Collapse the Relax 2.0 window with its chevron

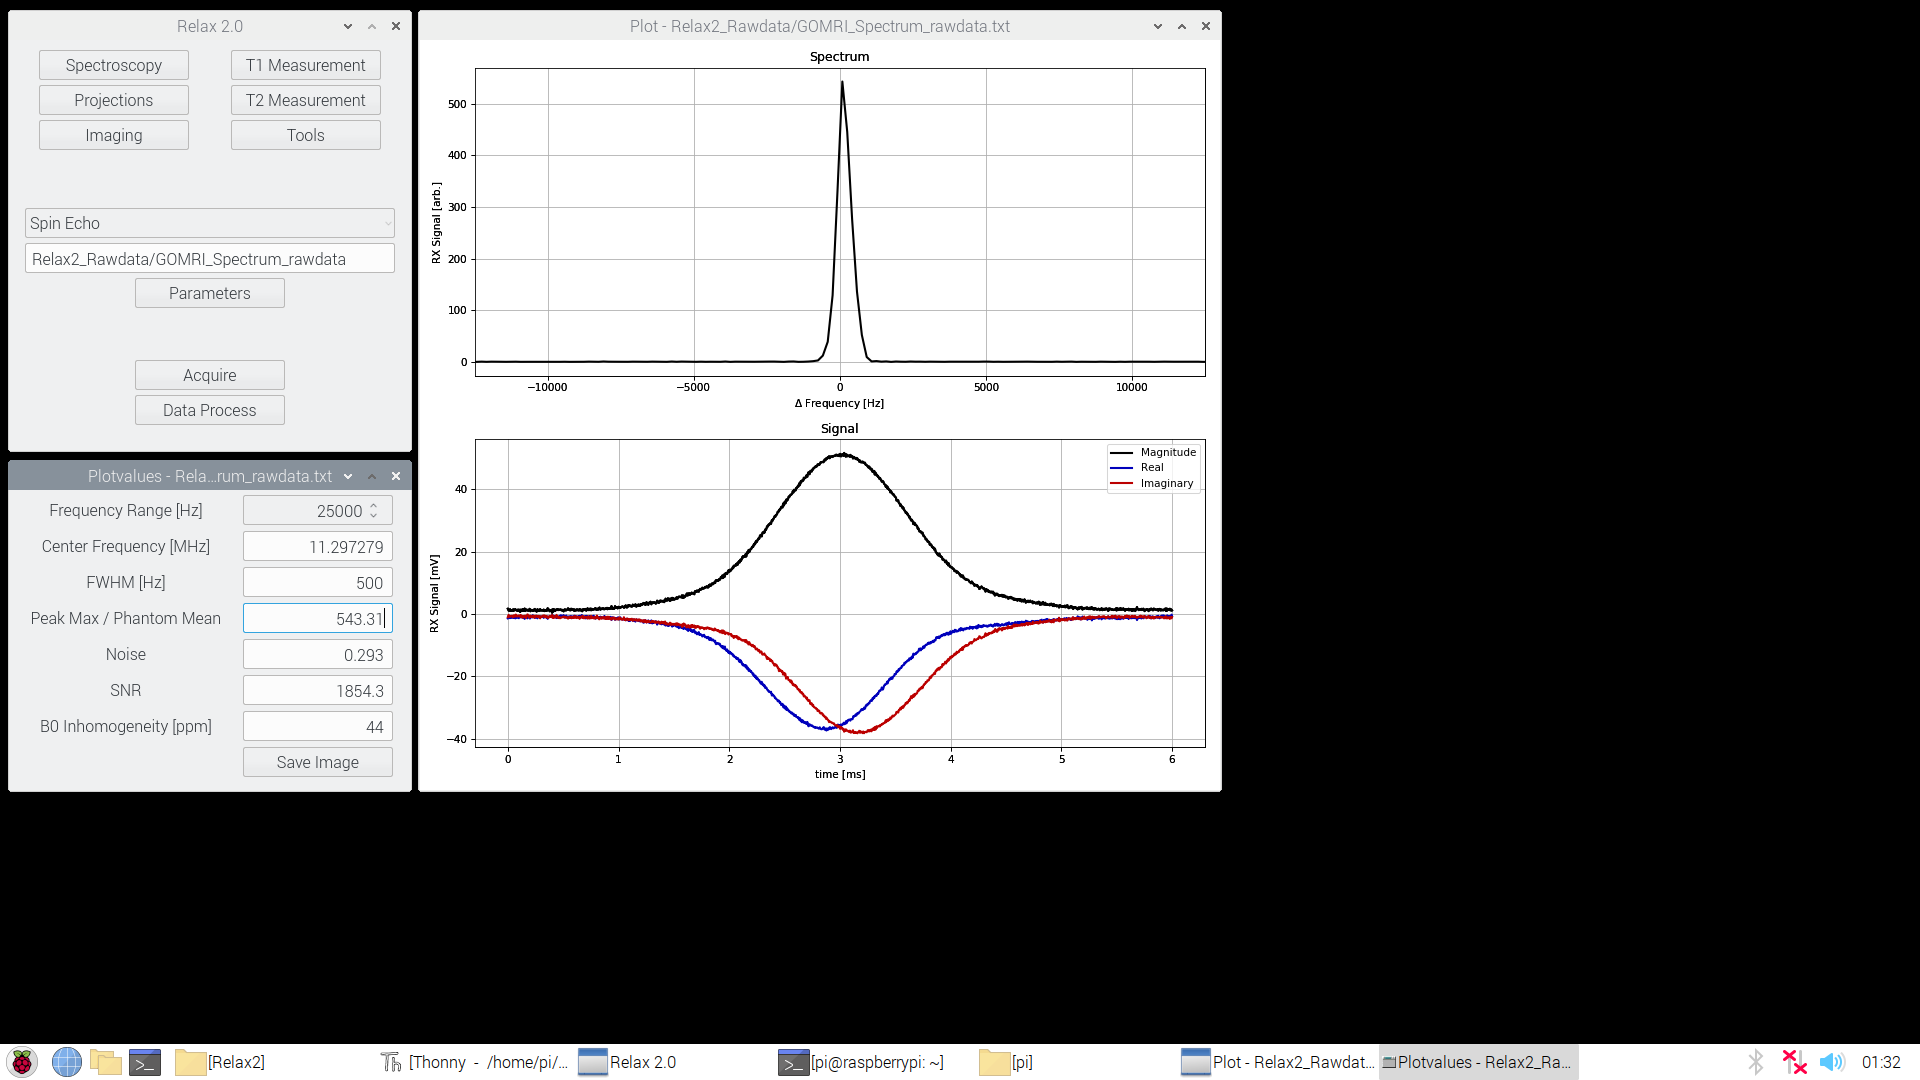tap(347, 26)
